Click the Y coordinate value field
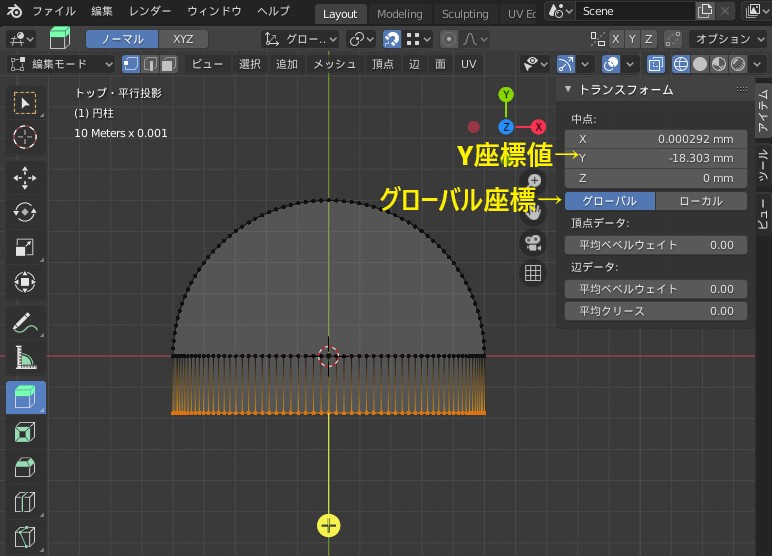This screenshot has height=556, width=772. [x=656, y=158]
